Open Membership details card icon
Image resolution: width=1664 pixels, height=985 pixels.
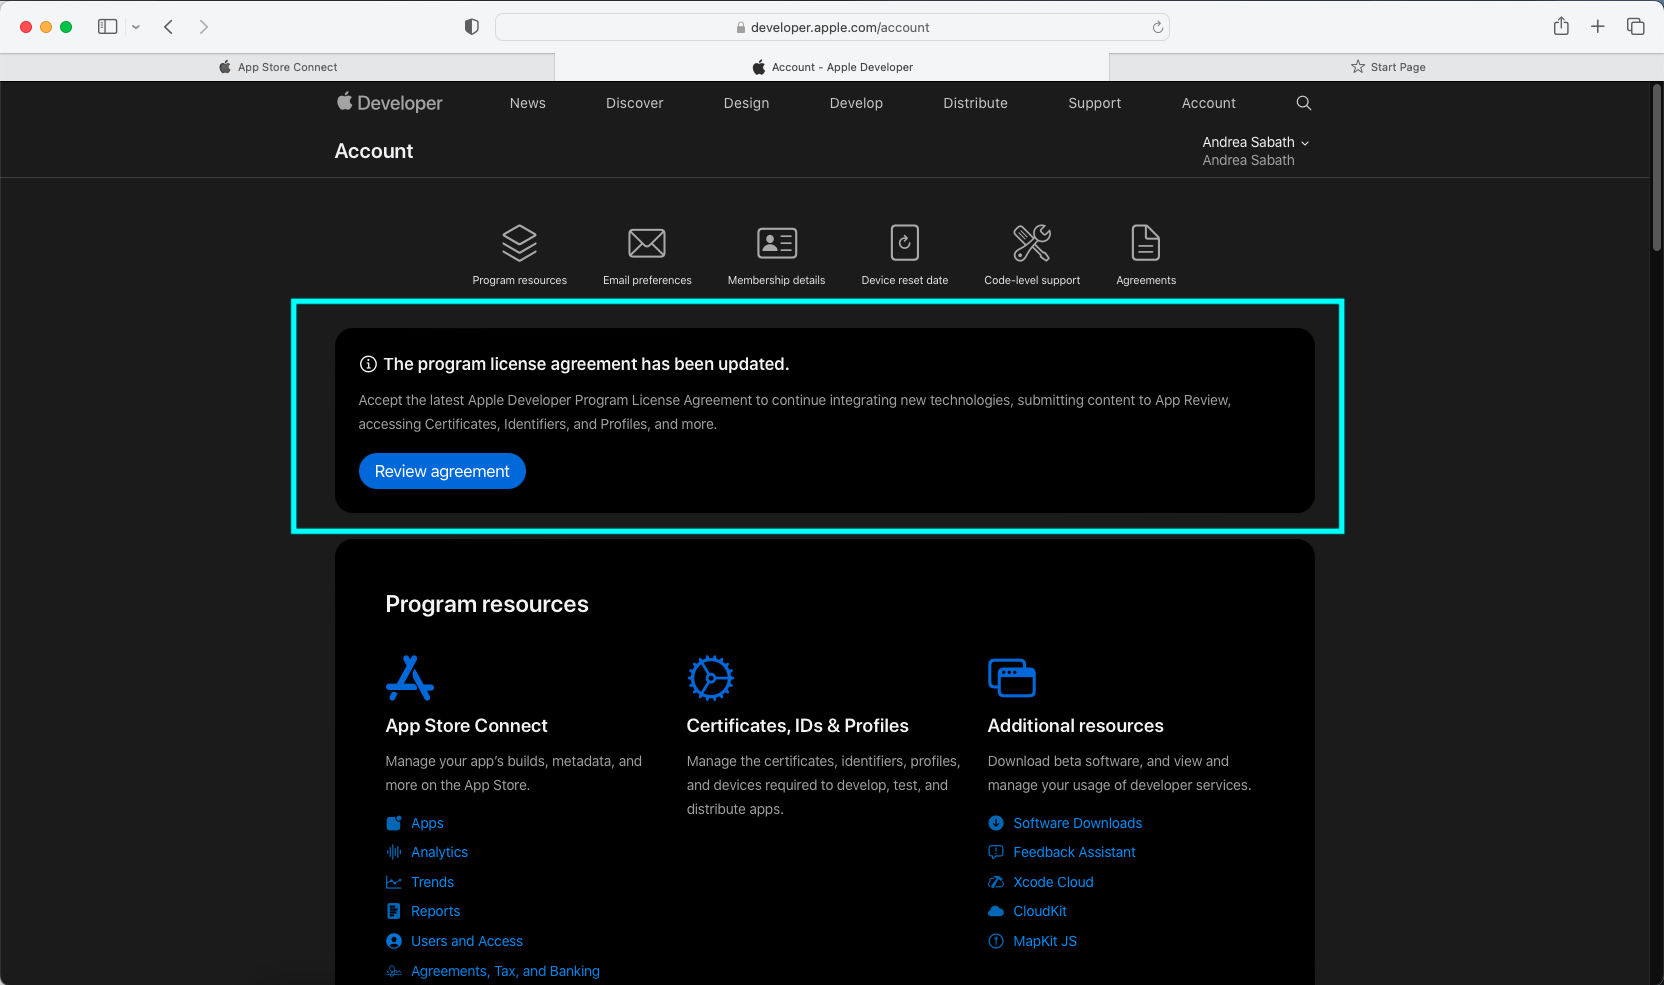click(777, 243)
